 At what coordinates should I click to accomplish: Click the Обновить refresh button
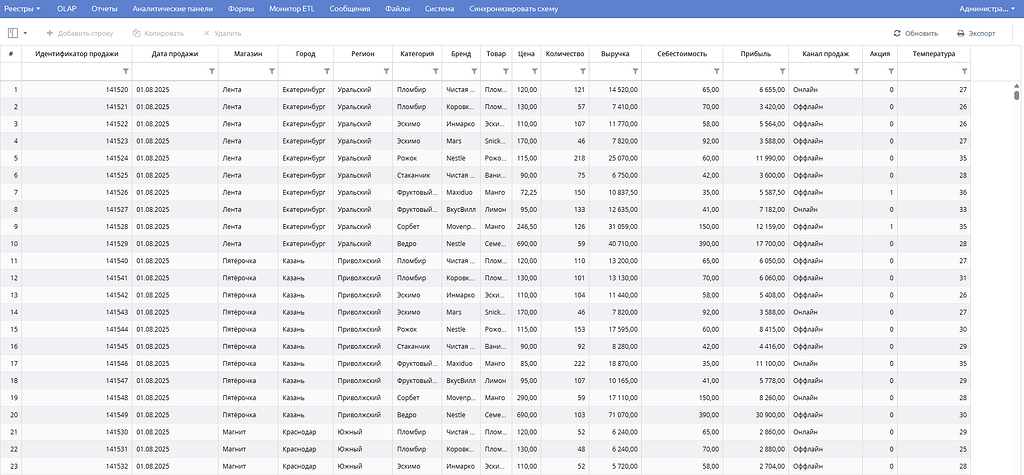916,33
